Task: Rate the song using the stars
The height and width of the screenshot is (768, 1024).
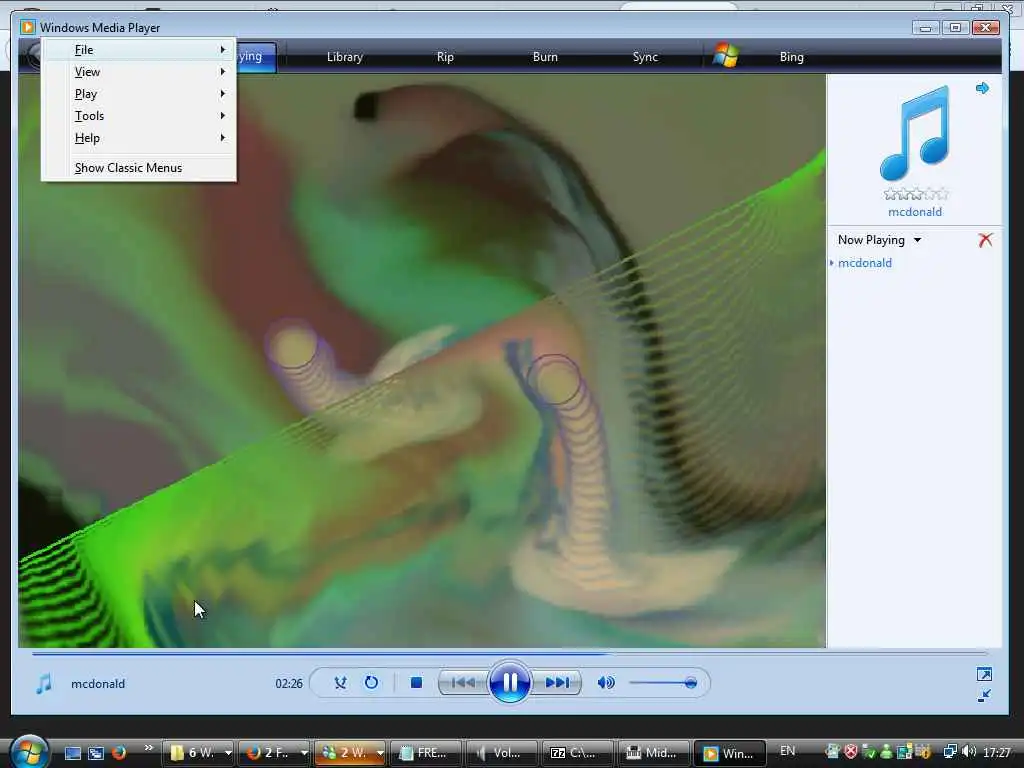Action: click(x=916, y=194)
